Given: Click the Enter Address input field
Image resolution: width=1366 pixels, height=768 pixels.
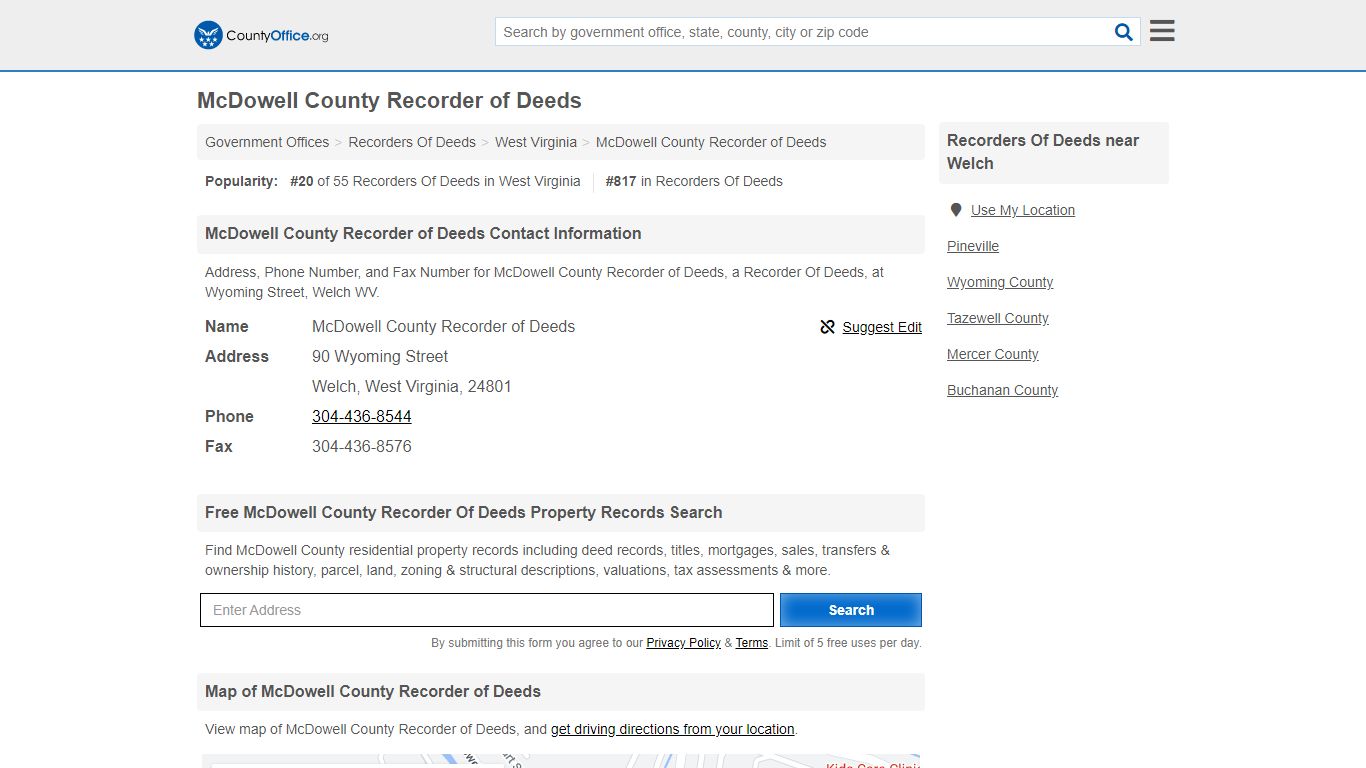Looking at the screenshot, I should tap(487, 610).
